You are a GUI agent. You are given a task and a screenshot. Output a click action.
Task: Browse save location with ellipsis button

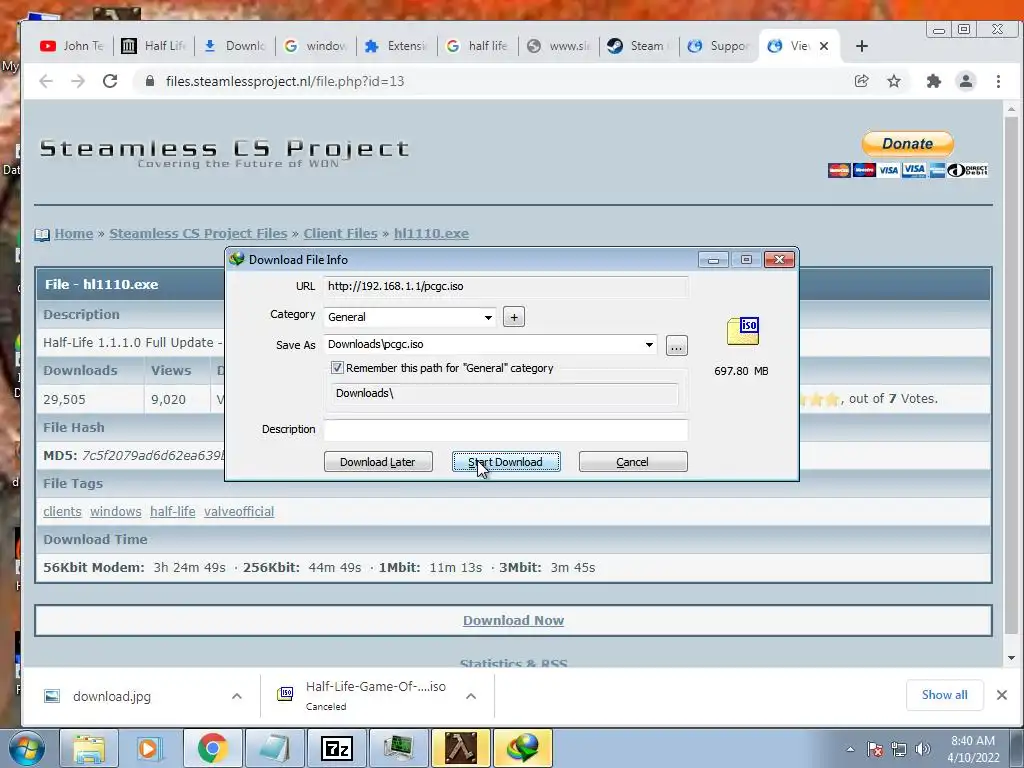coord(677,345)
